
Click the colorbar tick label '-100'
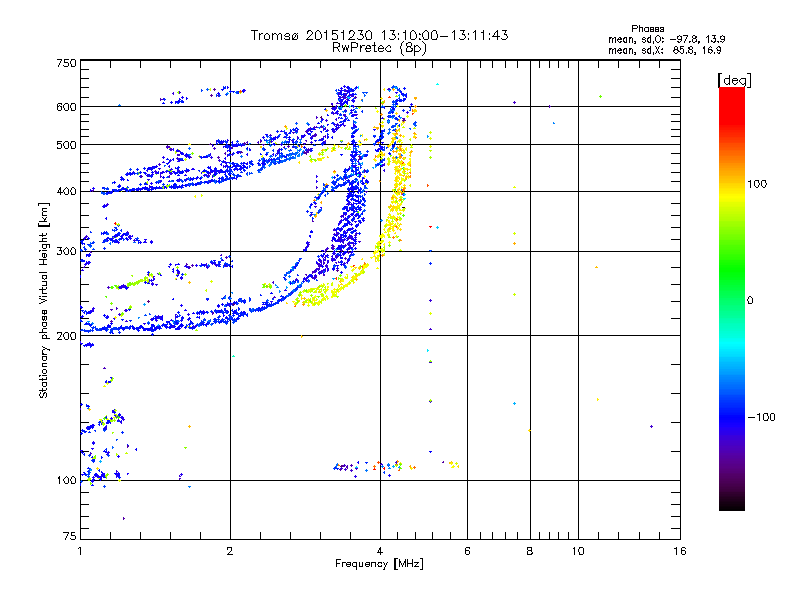click(761, 417)
